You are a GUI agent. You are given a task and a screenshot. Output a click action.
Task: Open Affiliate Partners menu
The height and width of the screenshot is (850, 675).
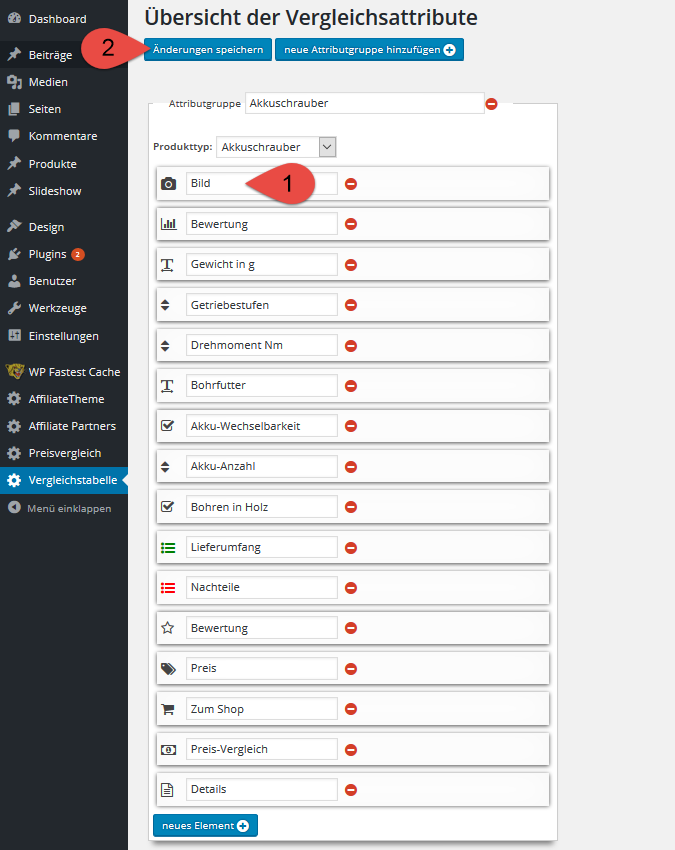[63, 426]
